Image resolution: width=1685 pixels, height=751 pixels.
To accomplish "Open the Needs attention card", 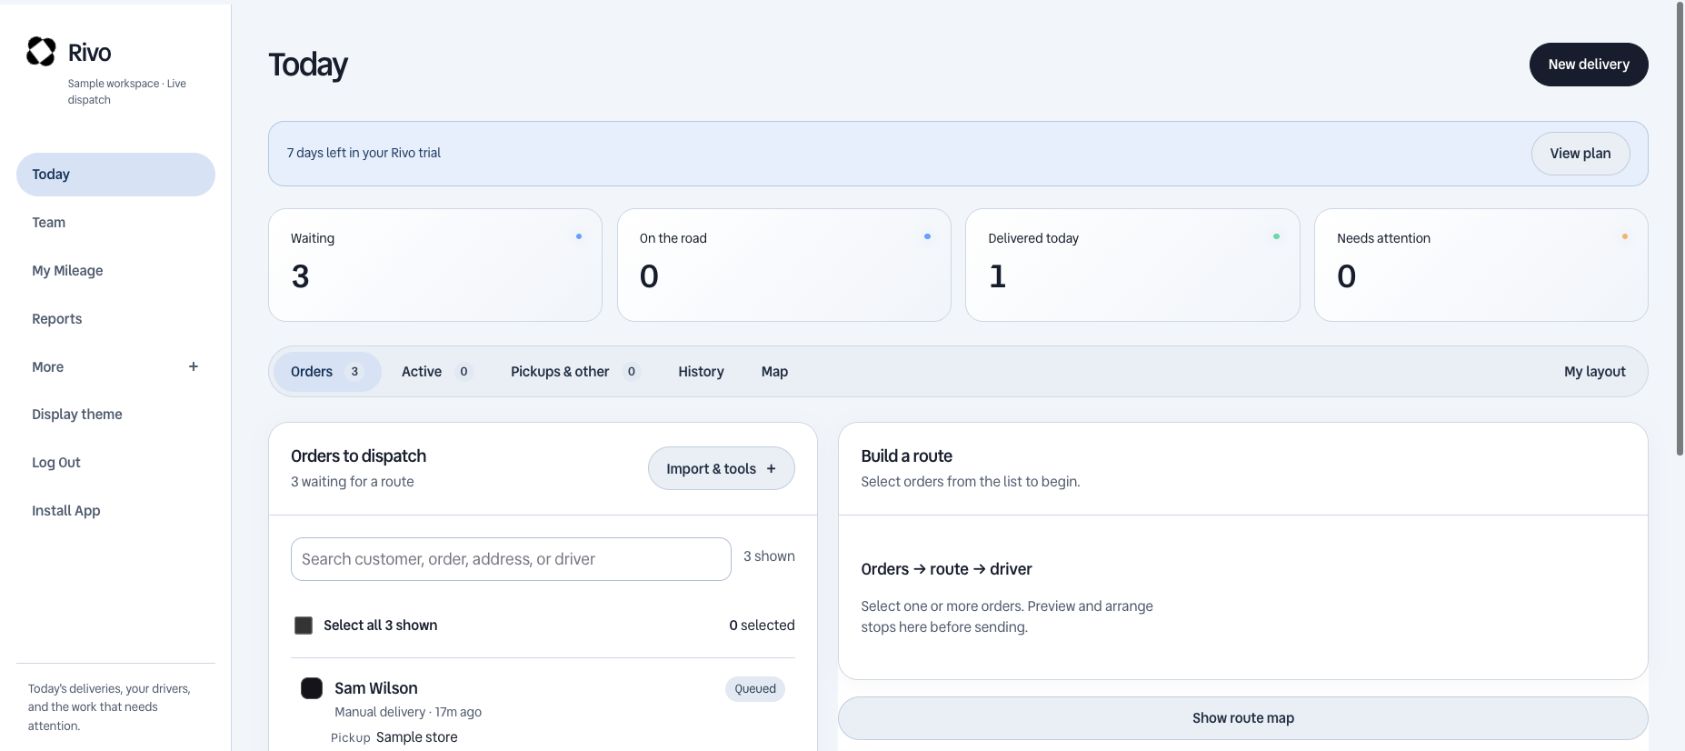I will (x=1481, y=265).
